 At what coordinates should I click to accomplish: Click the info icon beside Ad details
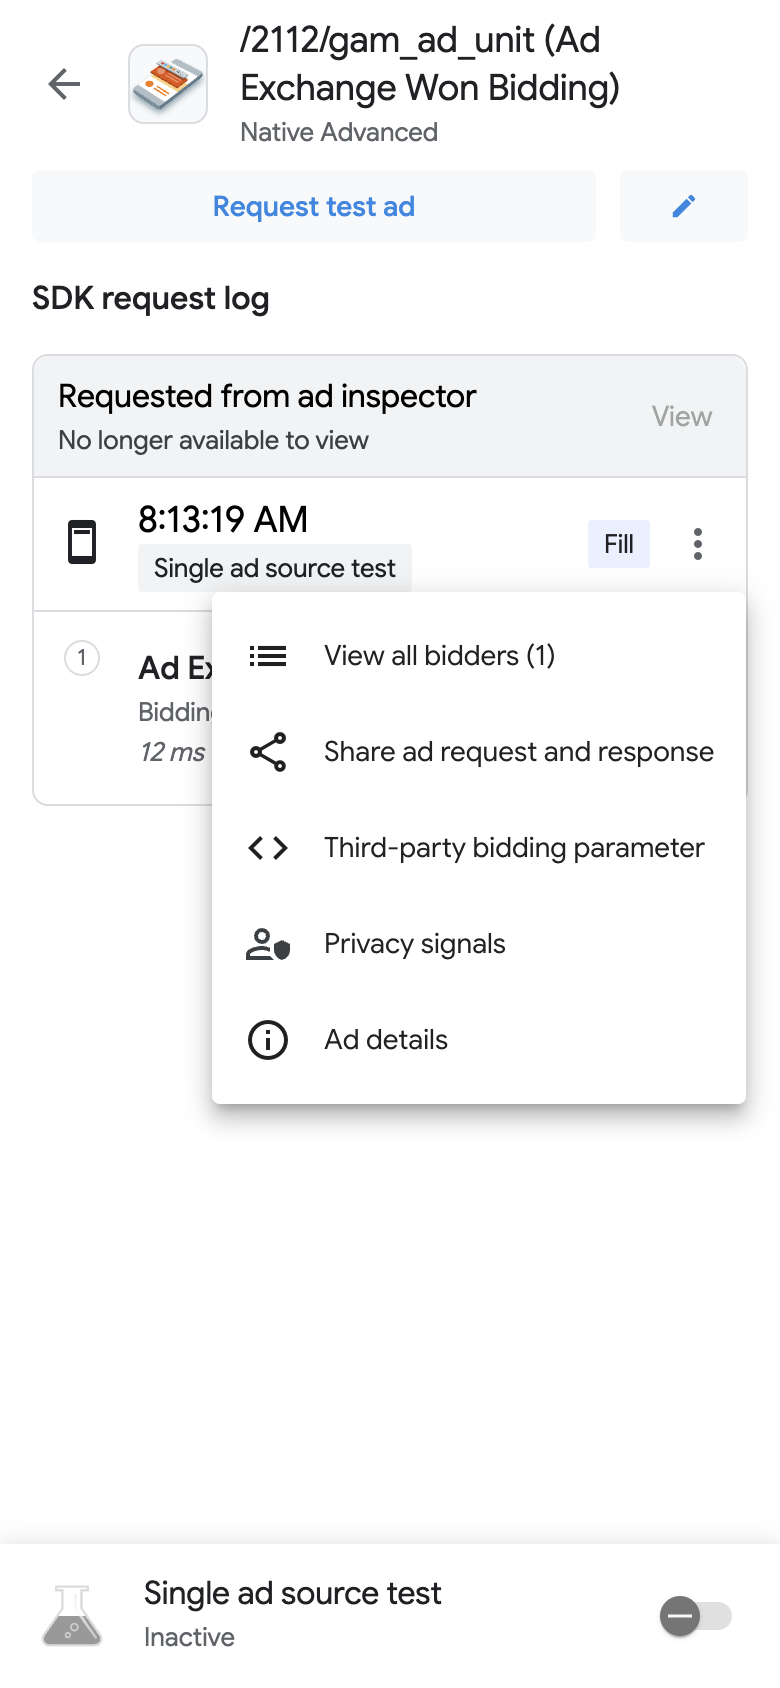(267, 1039)
